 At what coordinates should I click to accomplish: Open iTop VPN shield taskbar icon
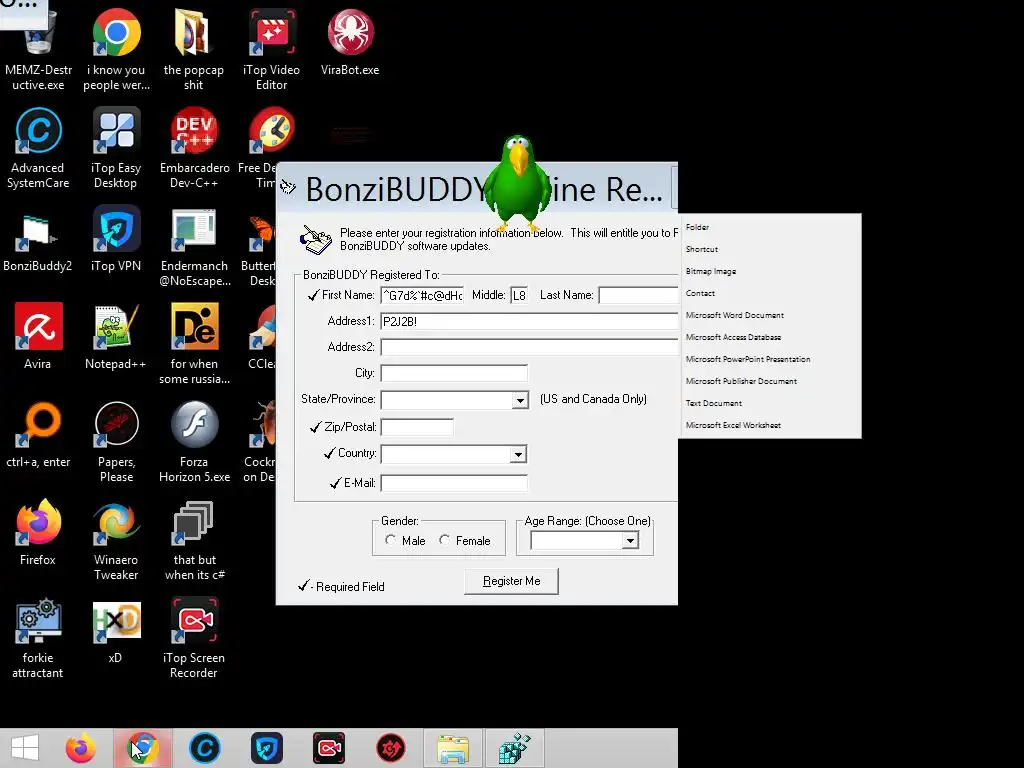[266, 748]
